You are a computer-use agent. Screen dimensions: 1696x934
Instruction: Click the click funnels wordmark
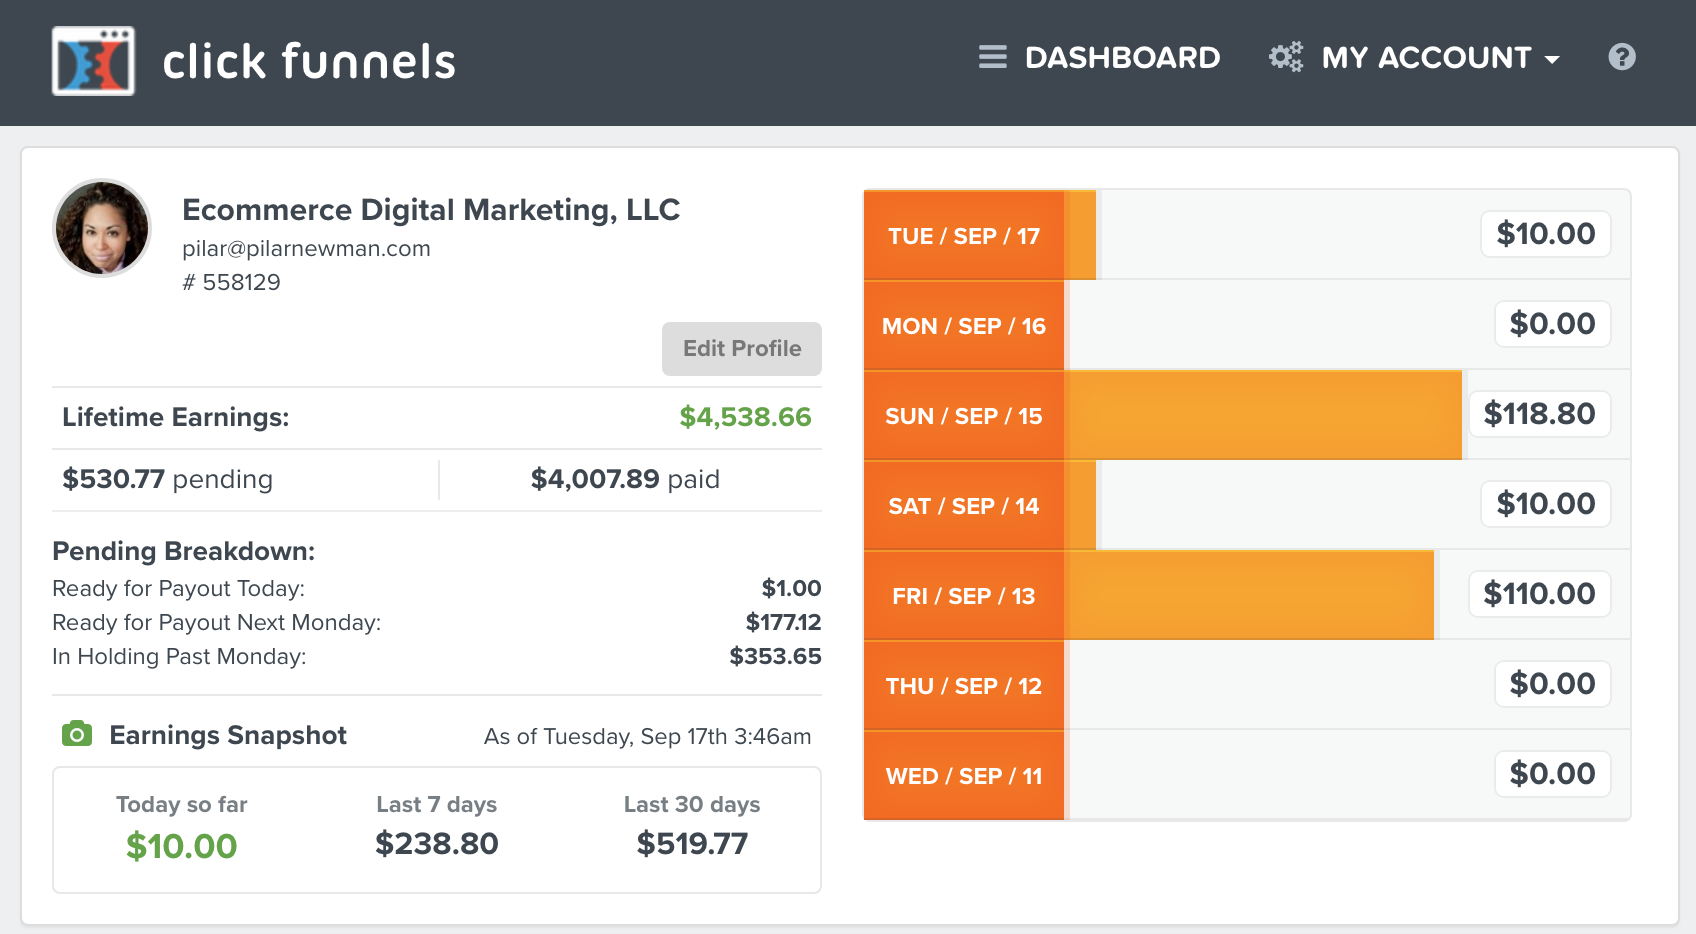pyautogui.click(x=309, y=61)
